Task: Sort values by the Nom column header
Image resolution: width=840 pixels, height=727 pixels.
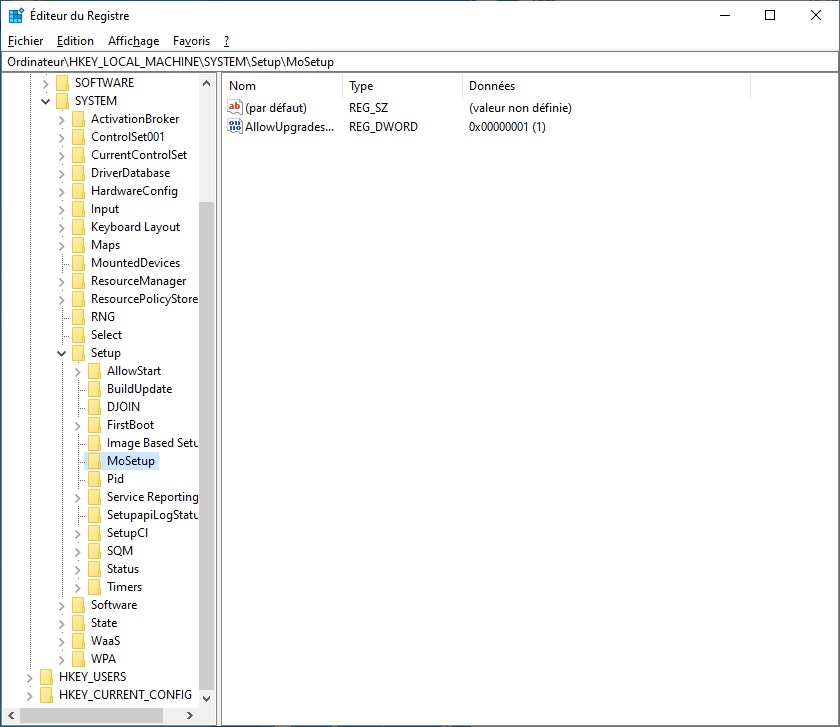Action: coord(282,86)
